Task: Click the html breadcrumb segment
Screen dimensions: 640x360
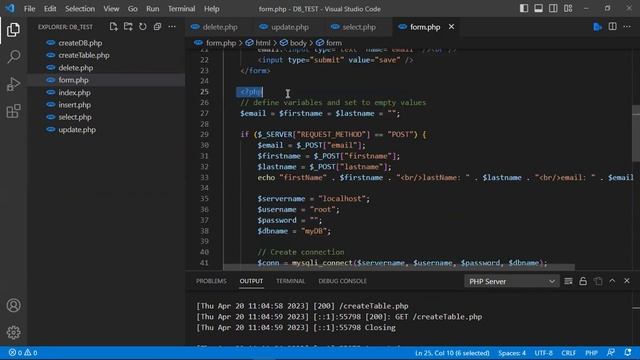Action: [258, 43]
